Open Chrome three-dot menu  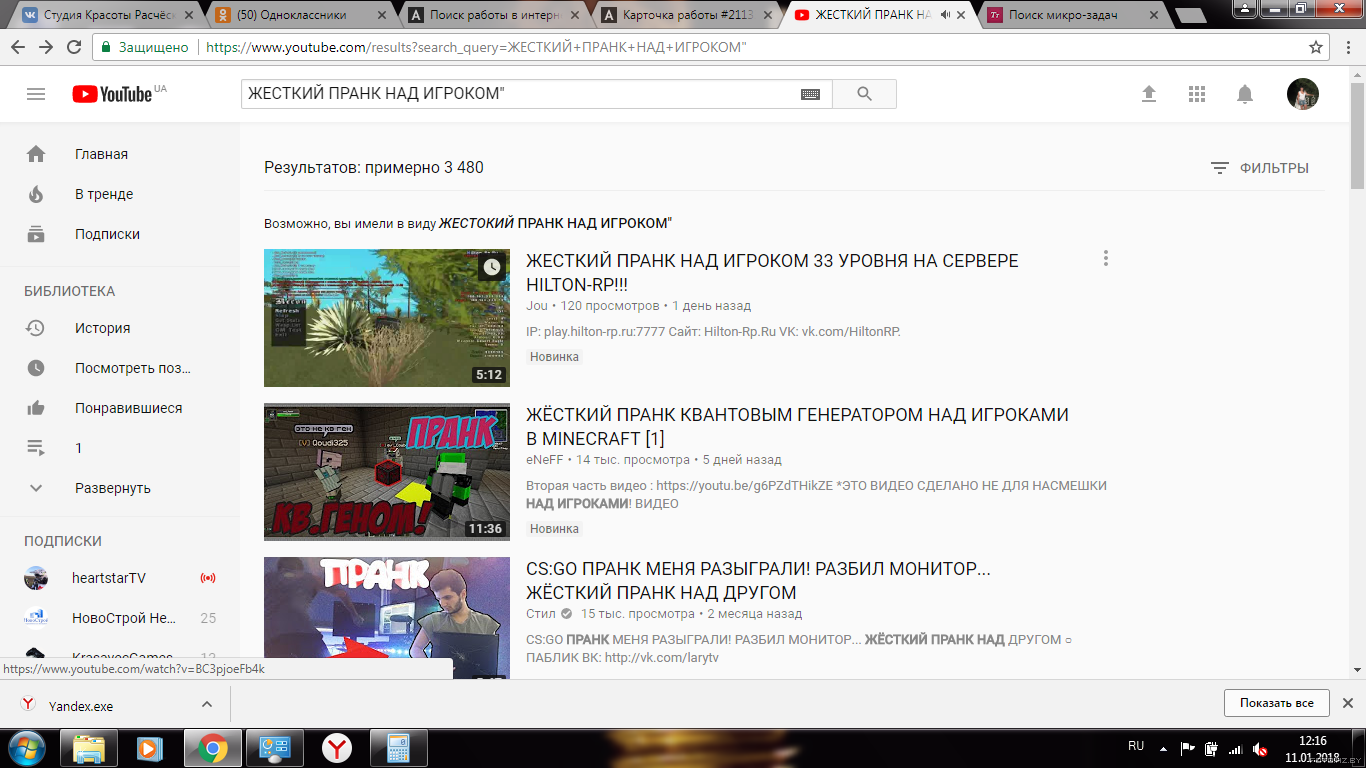tap(1347, 47)
